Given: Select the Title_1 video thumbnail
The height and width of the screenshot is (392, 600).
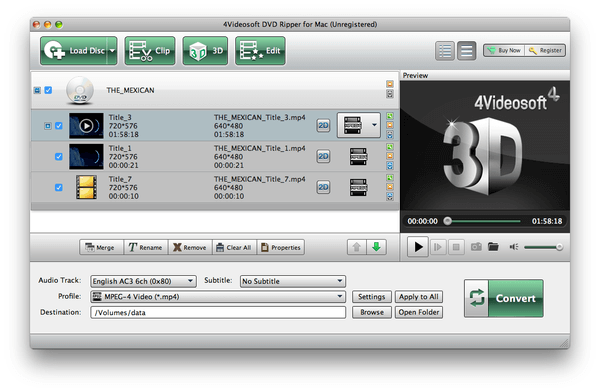Looking at the screenshot, I should [x=86, y=157].
